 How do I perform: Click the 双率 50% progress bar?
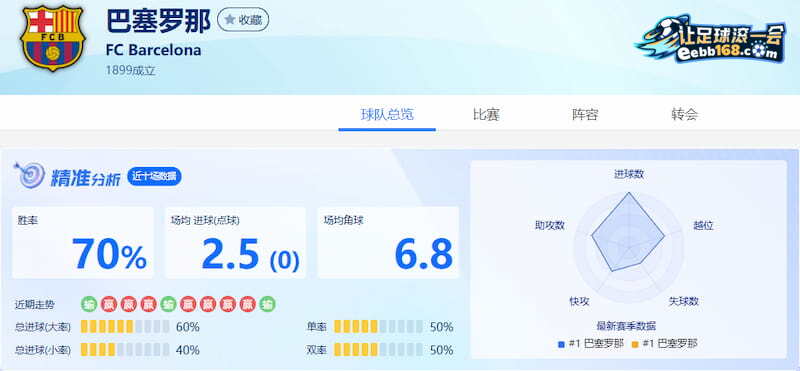(x=378, y=350)
